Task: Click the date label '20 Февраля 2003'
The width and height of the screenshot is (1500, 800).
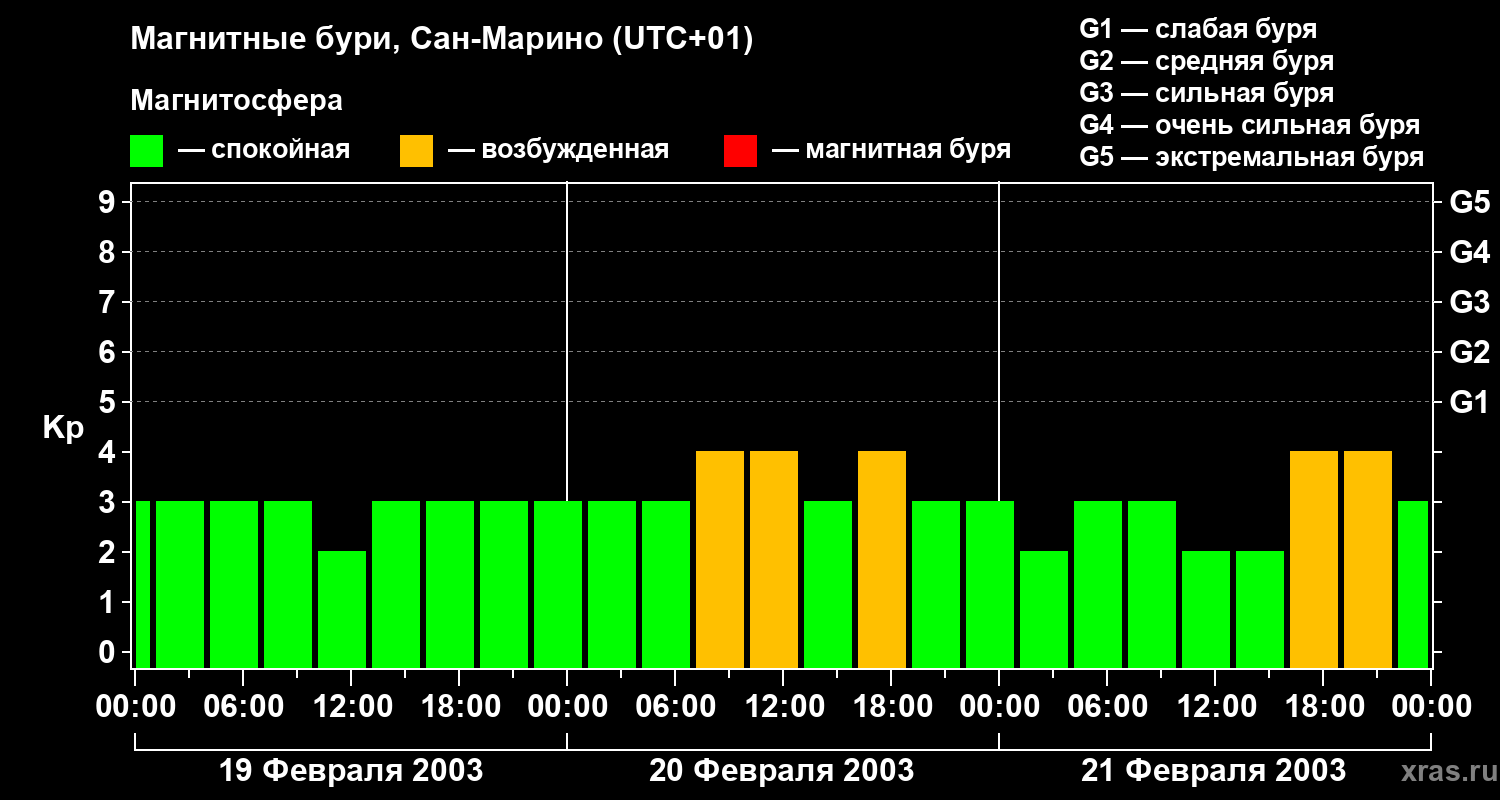Action: click(782, 771)
